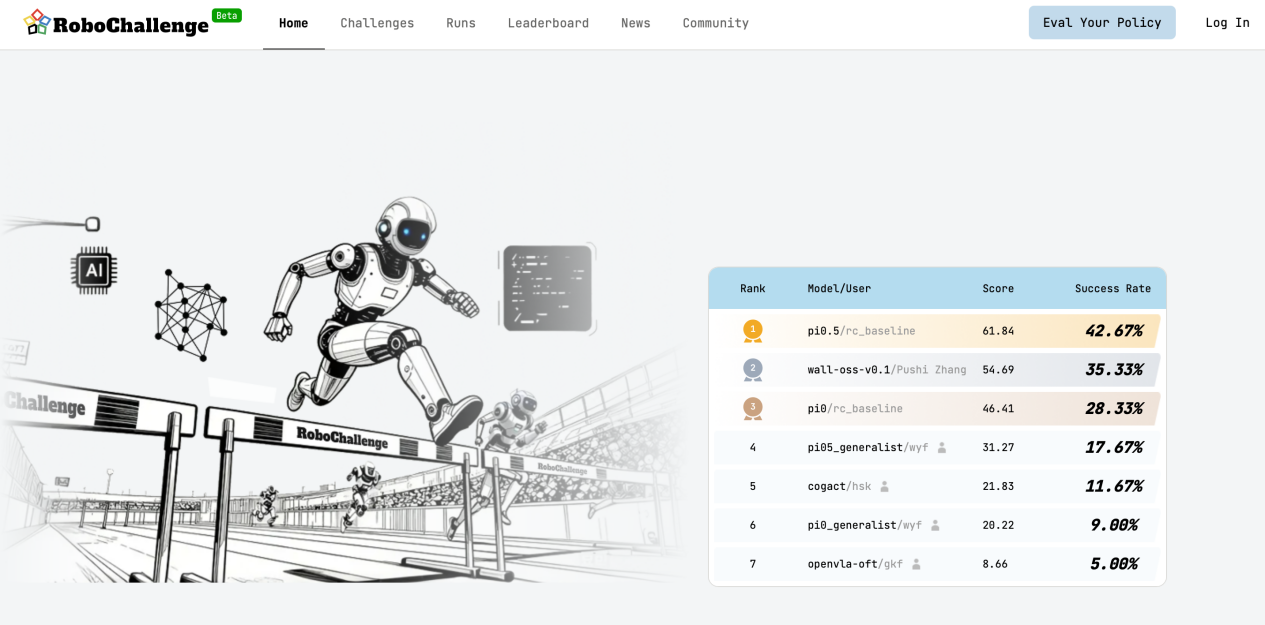Viewport: 1265px width, 625px height.
Task: Open the Runs navigation tab
Action: point(461,23)
